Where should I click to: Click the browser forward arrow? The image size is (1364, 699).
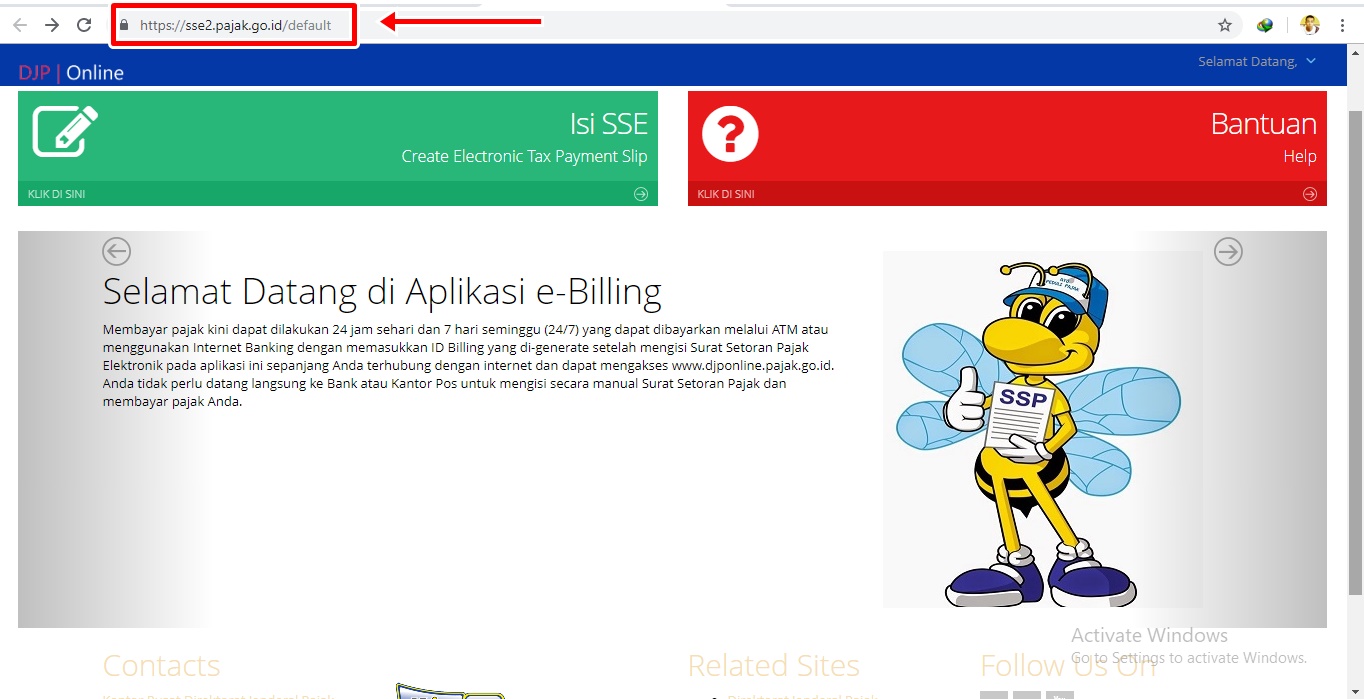(x=52, y=25)
